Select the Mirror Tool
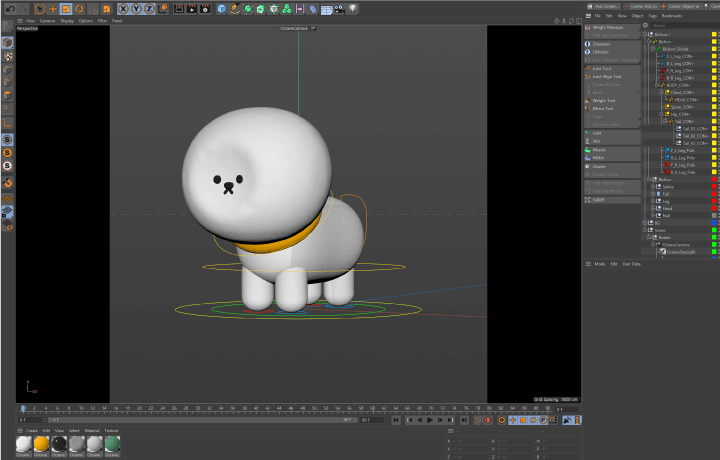720x460 pixels. [613, 108]
